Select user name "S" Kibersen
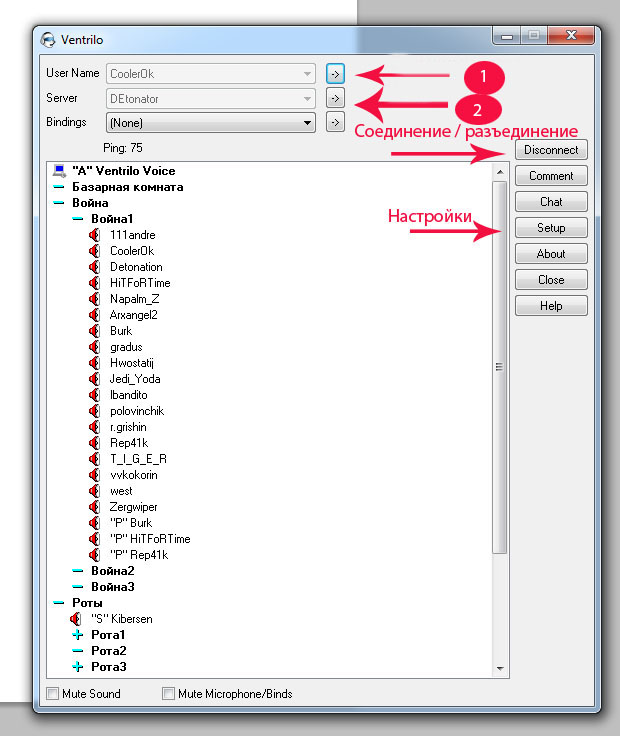 coord(122,619)
